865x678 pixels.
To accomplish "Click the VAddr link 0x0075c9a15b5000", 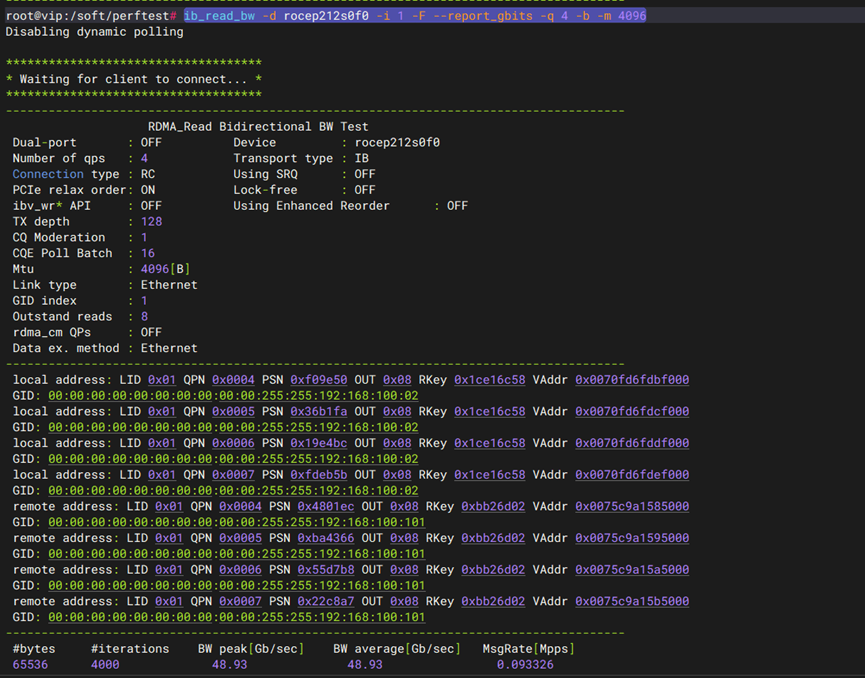I will [631, 602].
